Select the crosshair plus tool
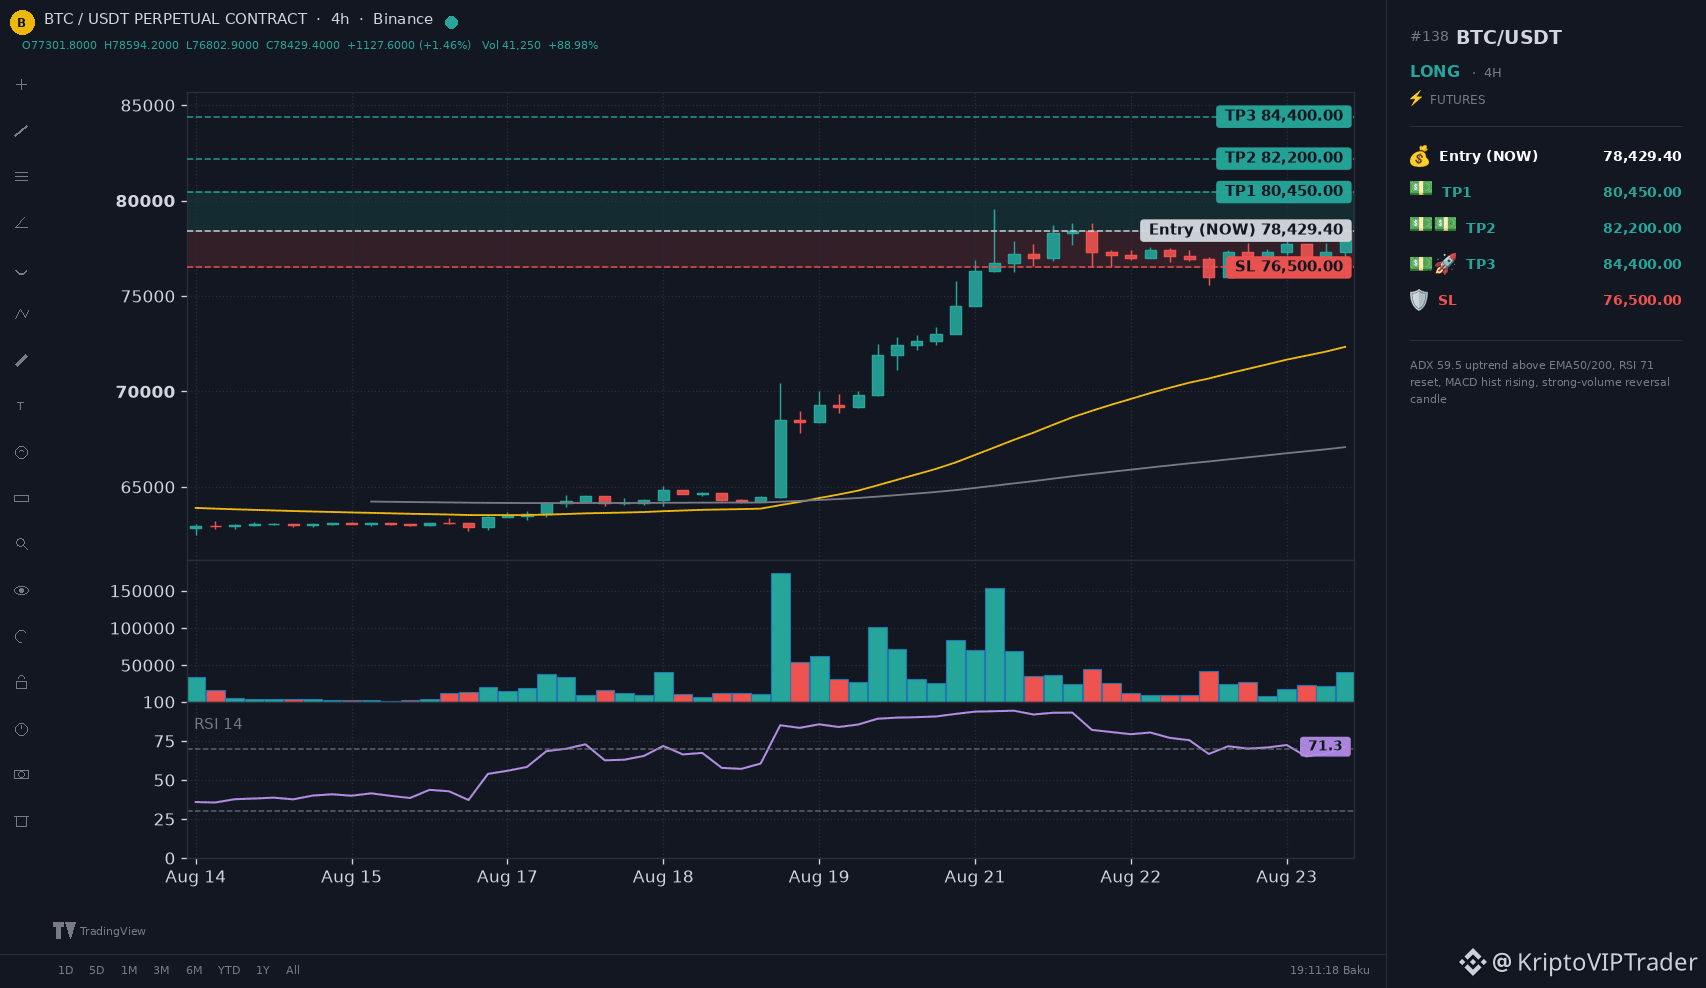 coord(21,85)
